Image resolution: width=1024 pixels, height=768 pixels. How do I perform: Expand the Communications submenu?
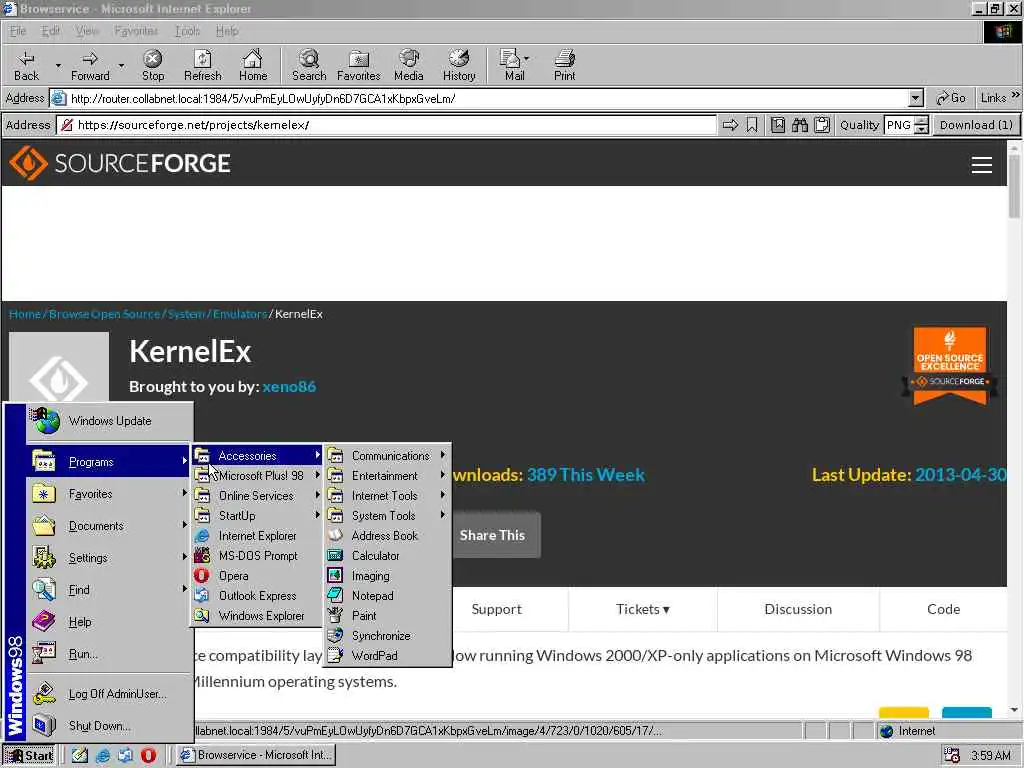(389, 456)
